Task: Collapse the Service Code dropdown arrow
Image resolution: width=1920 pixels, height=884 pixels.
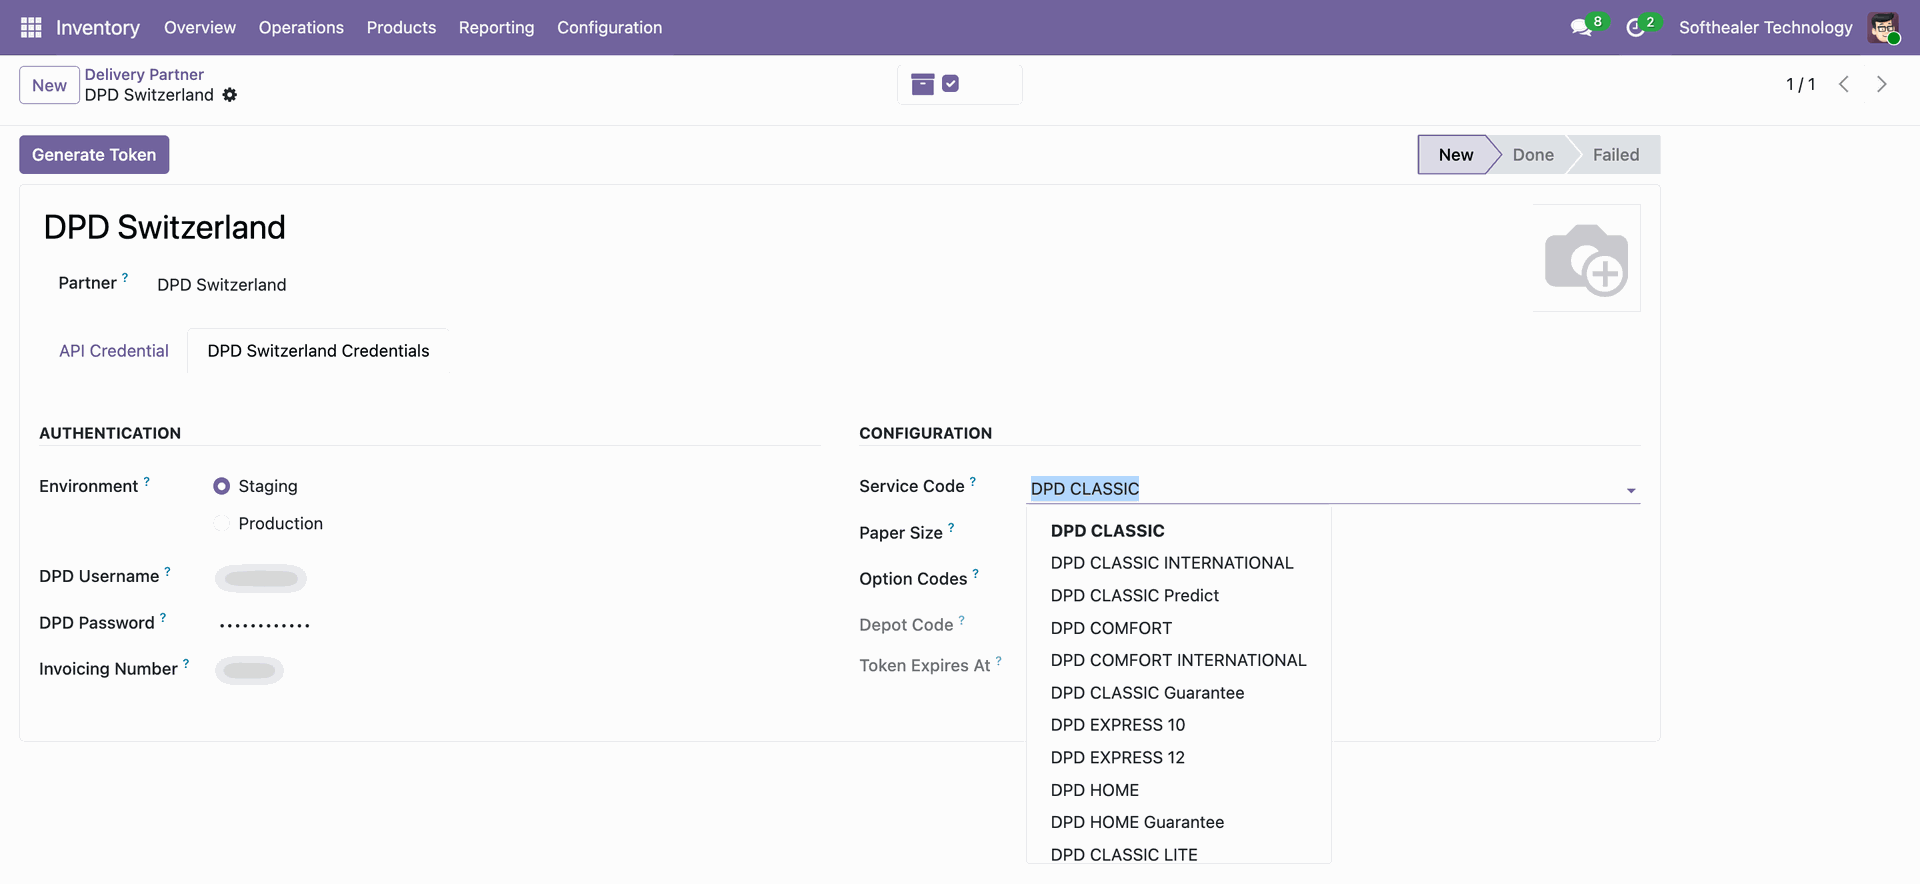Action: (x=1631, y=490)
